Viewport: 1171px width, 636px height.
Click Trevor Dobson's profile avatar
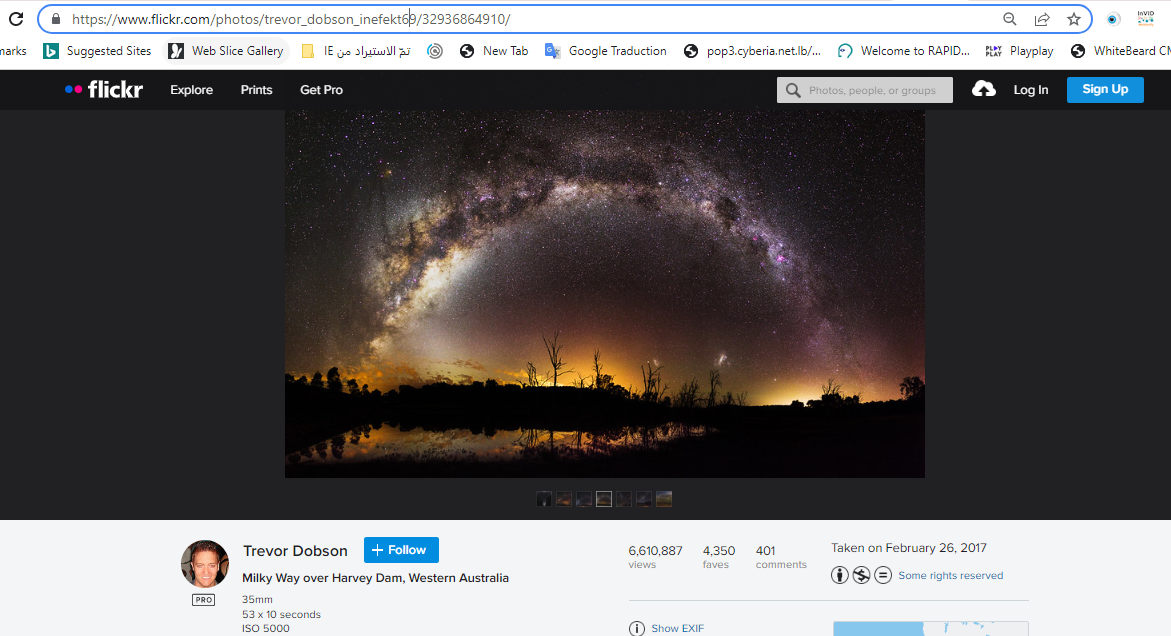204,564
